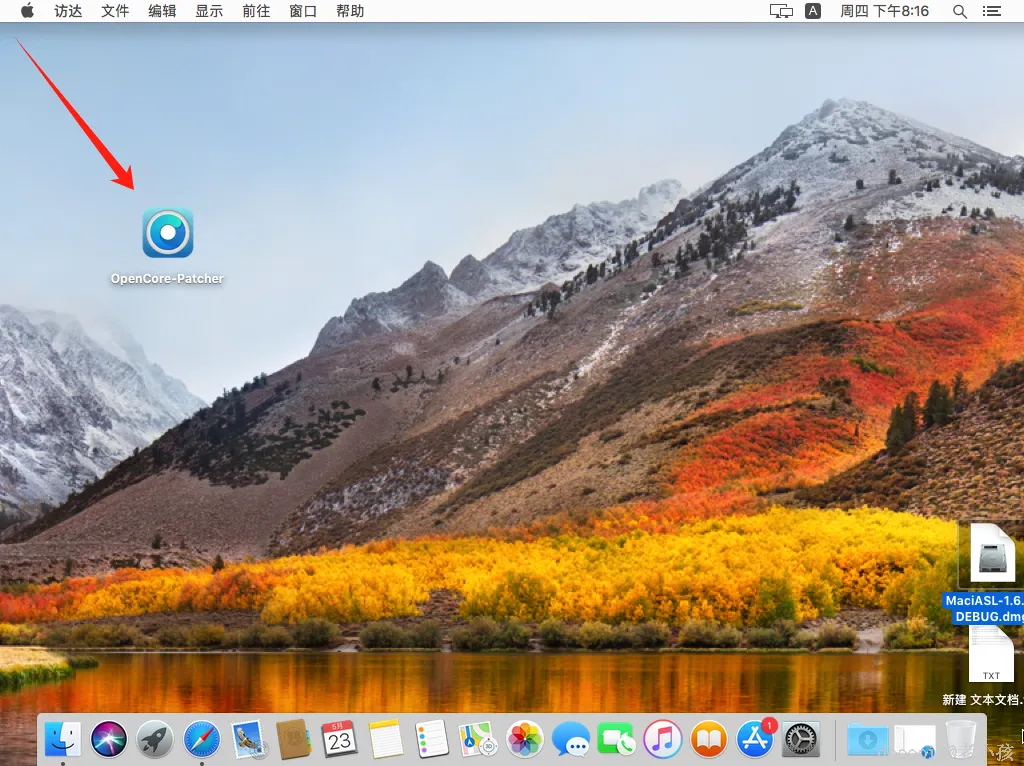The height and width of the screenshot is (766, 1024).
Task: Open Notes app in Dock
Action: pos(386,740)
